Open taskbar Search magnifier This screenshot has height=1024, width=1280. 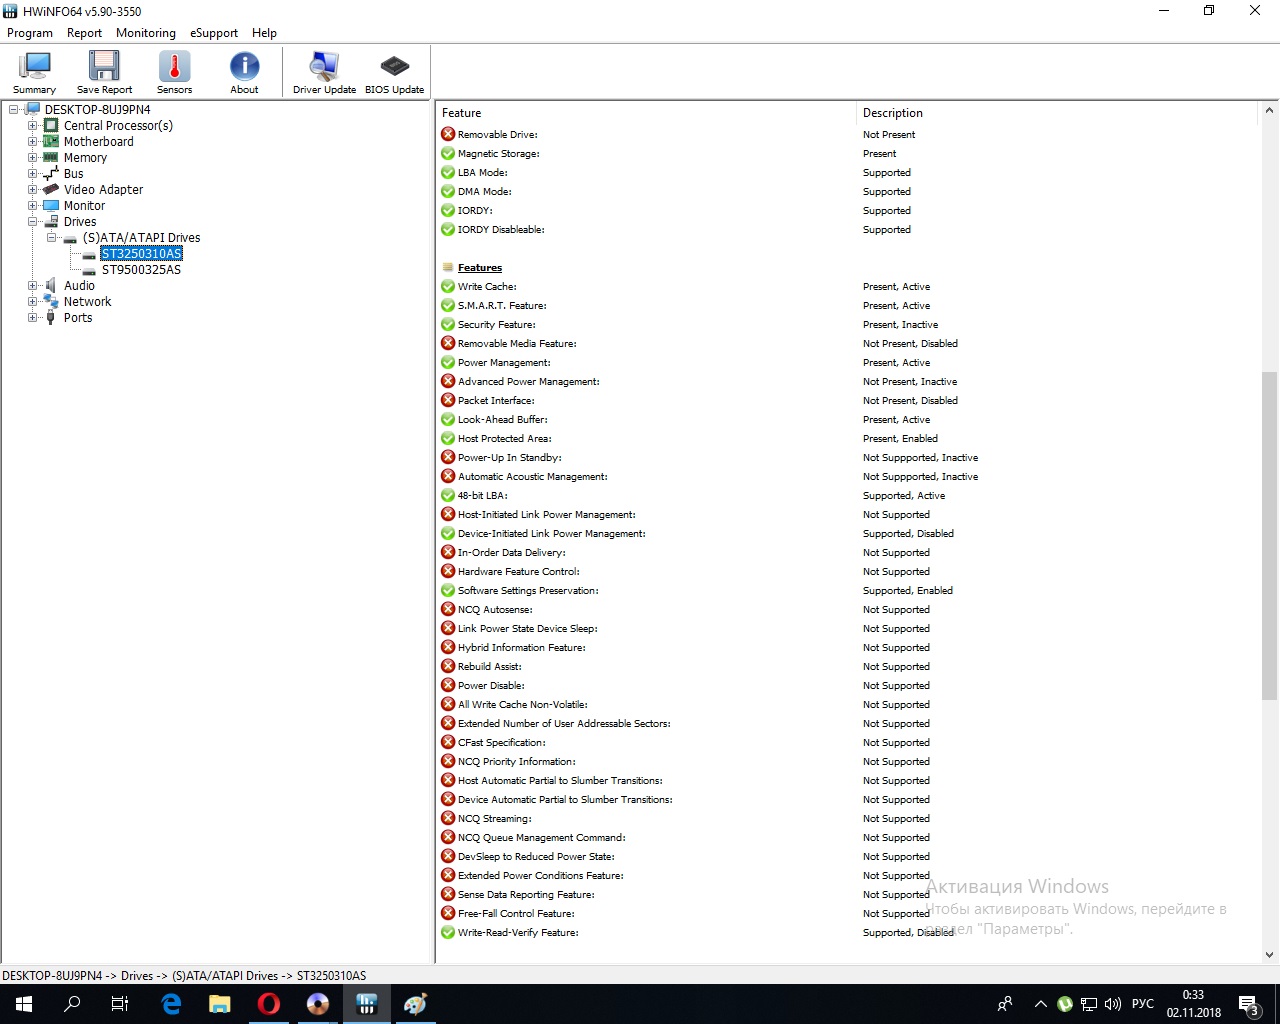[x=72, y=1004]
